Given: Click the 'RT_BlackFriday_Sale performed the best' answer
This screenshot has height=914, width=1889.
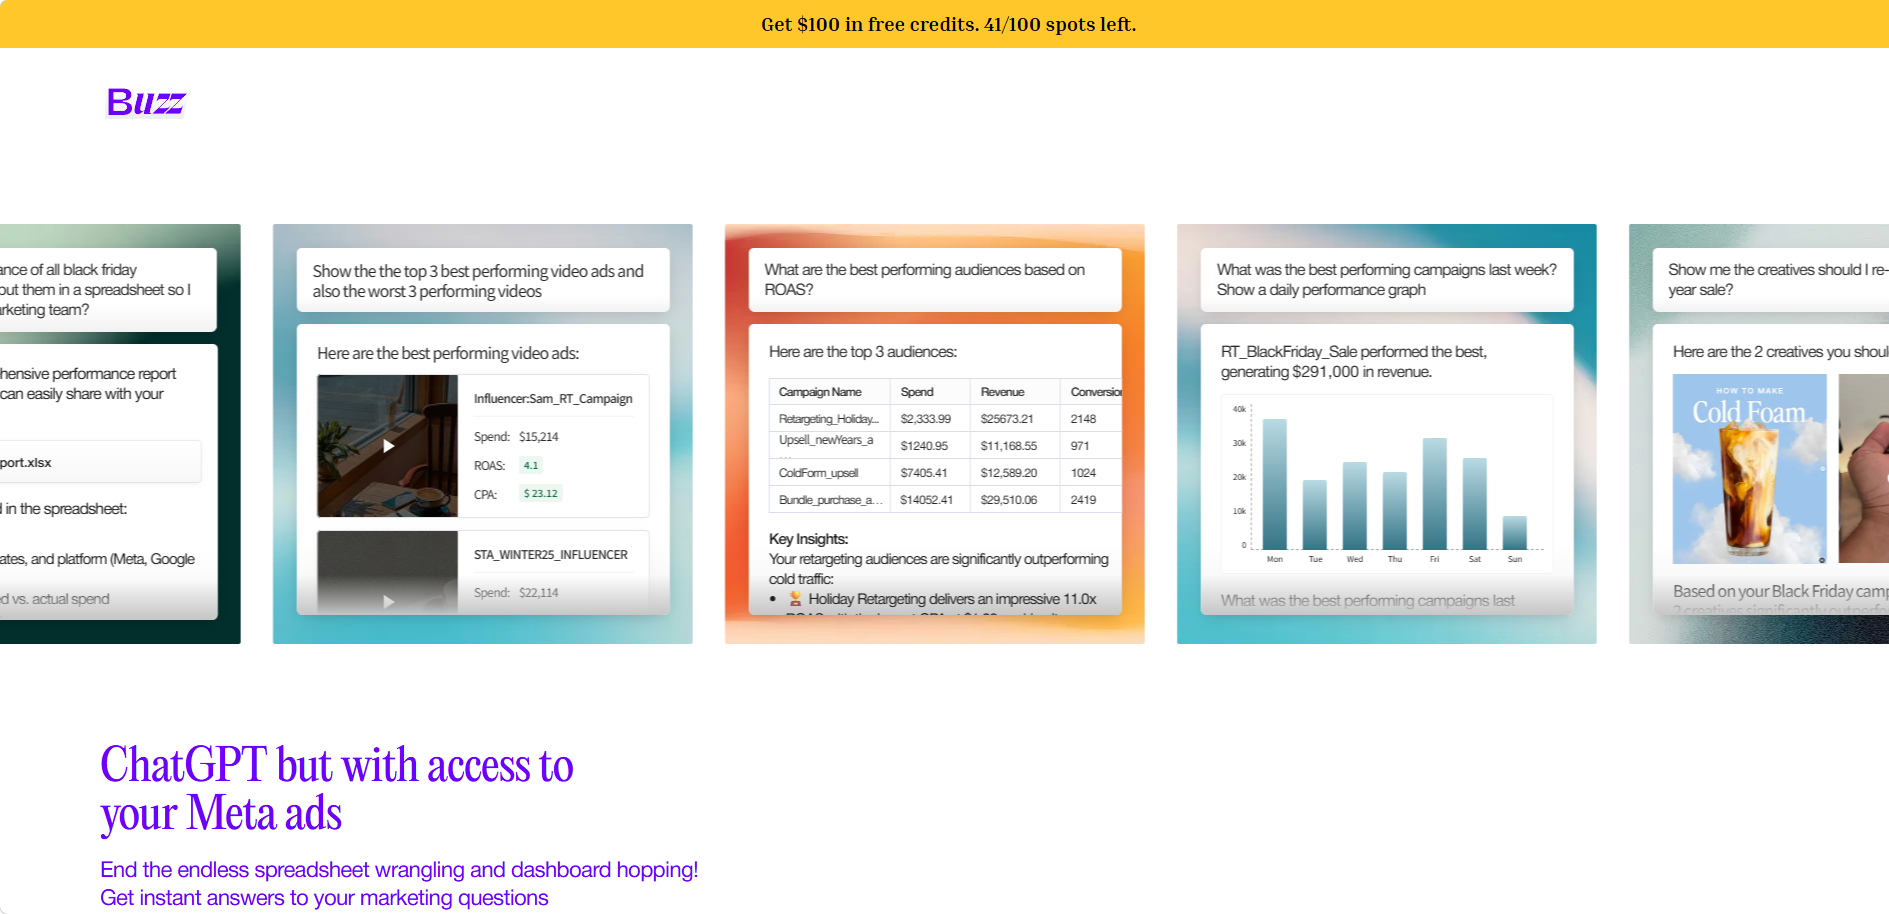Looking at the screenshot, I should tap(1354, 362).
